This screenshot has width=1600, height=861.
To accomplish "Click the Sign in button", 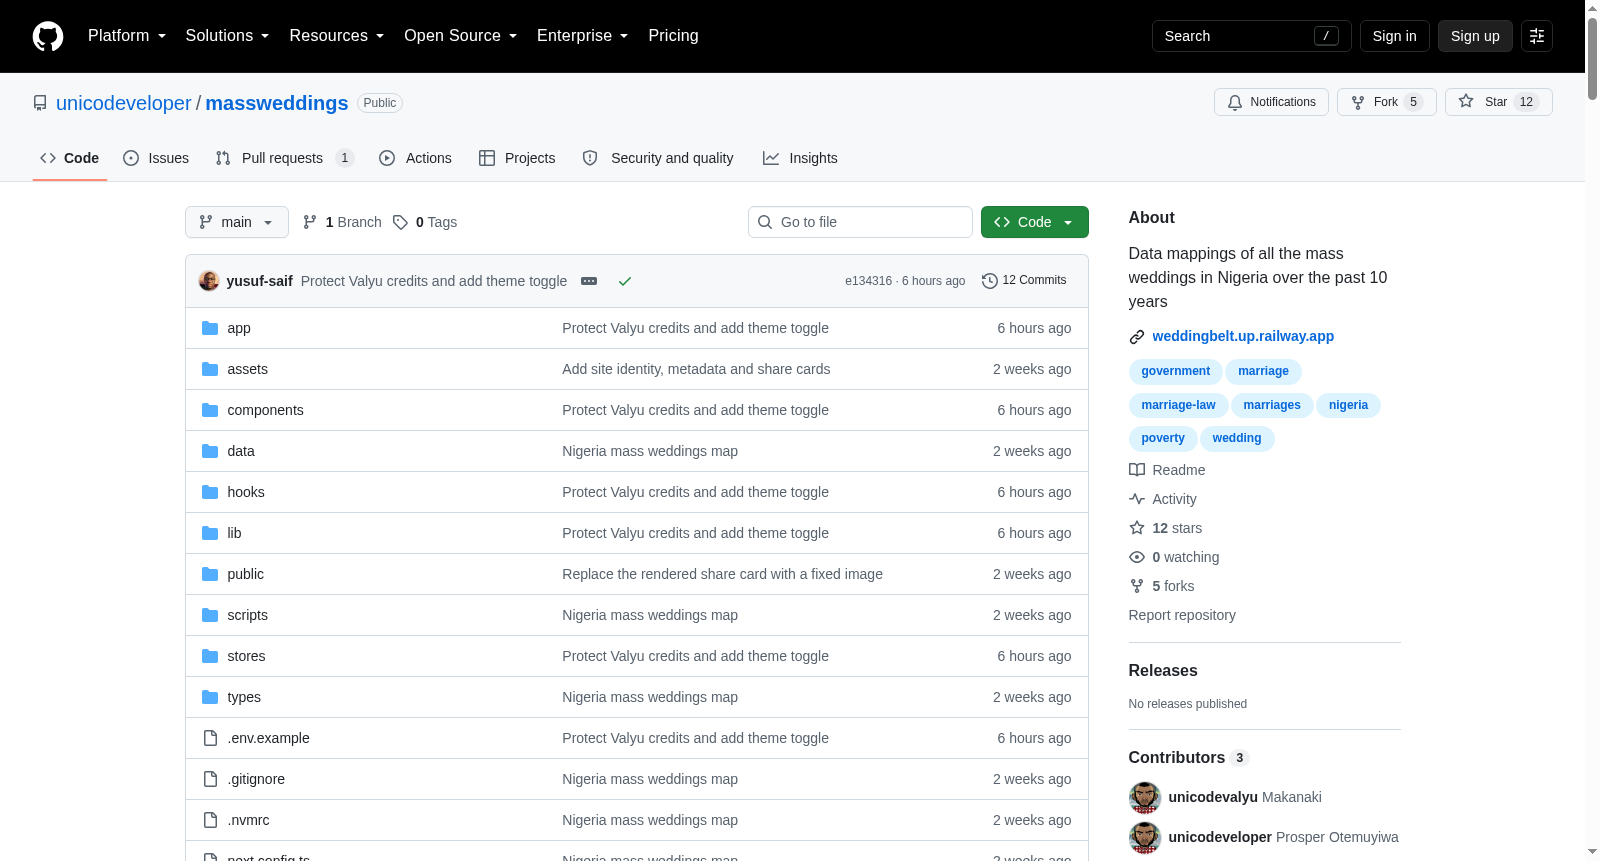I will click(x=1394, y=36).
